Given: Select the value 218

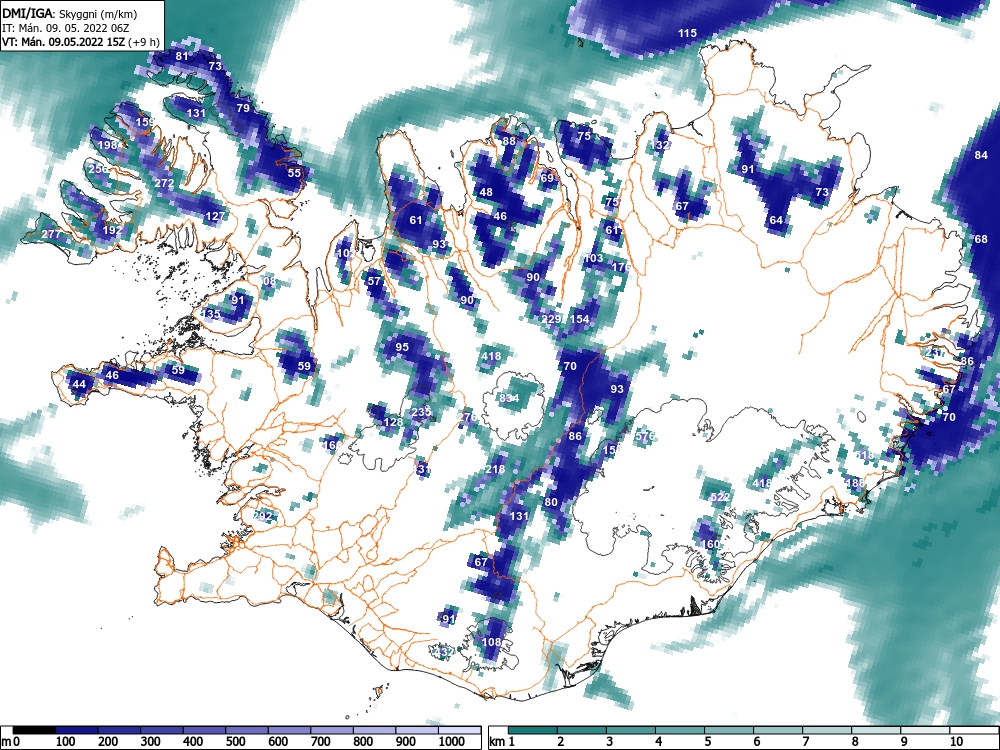Looking at the screenshot, I should [495, 469].
